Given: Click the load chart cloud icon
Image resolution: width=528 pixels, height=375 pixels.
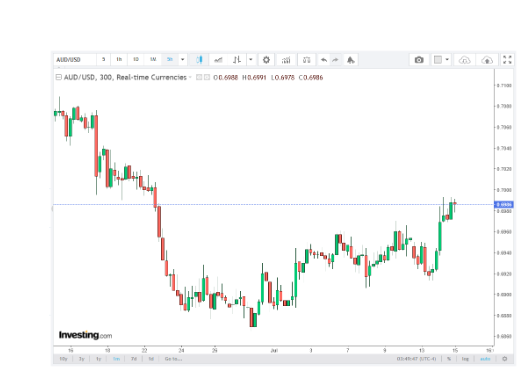Looking at the screenshot, I should click(465, 60).
